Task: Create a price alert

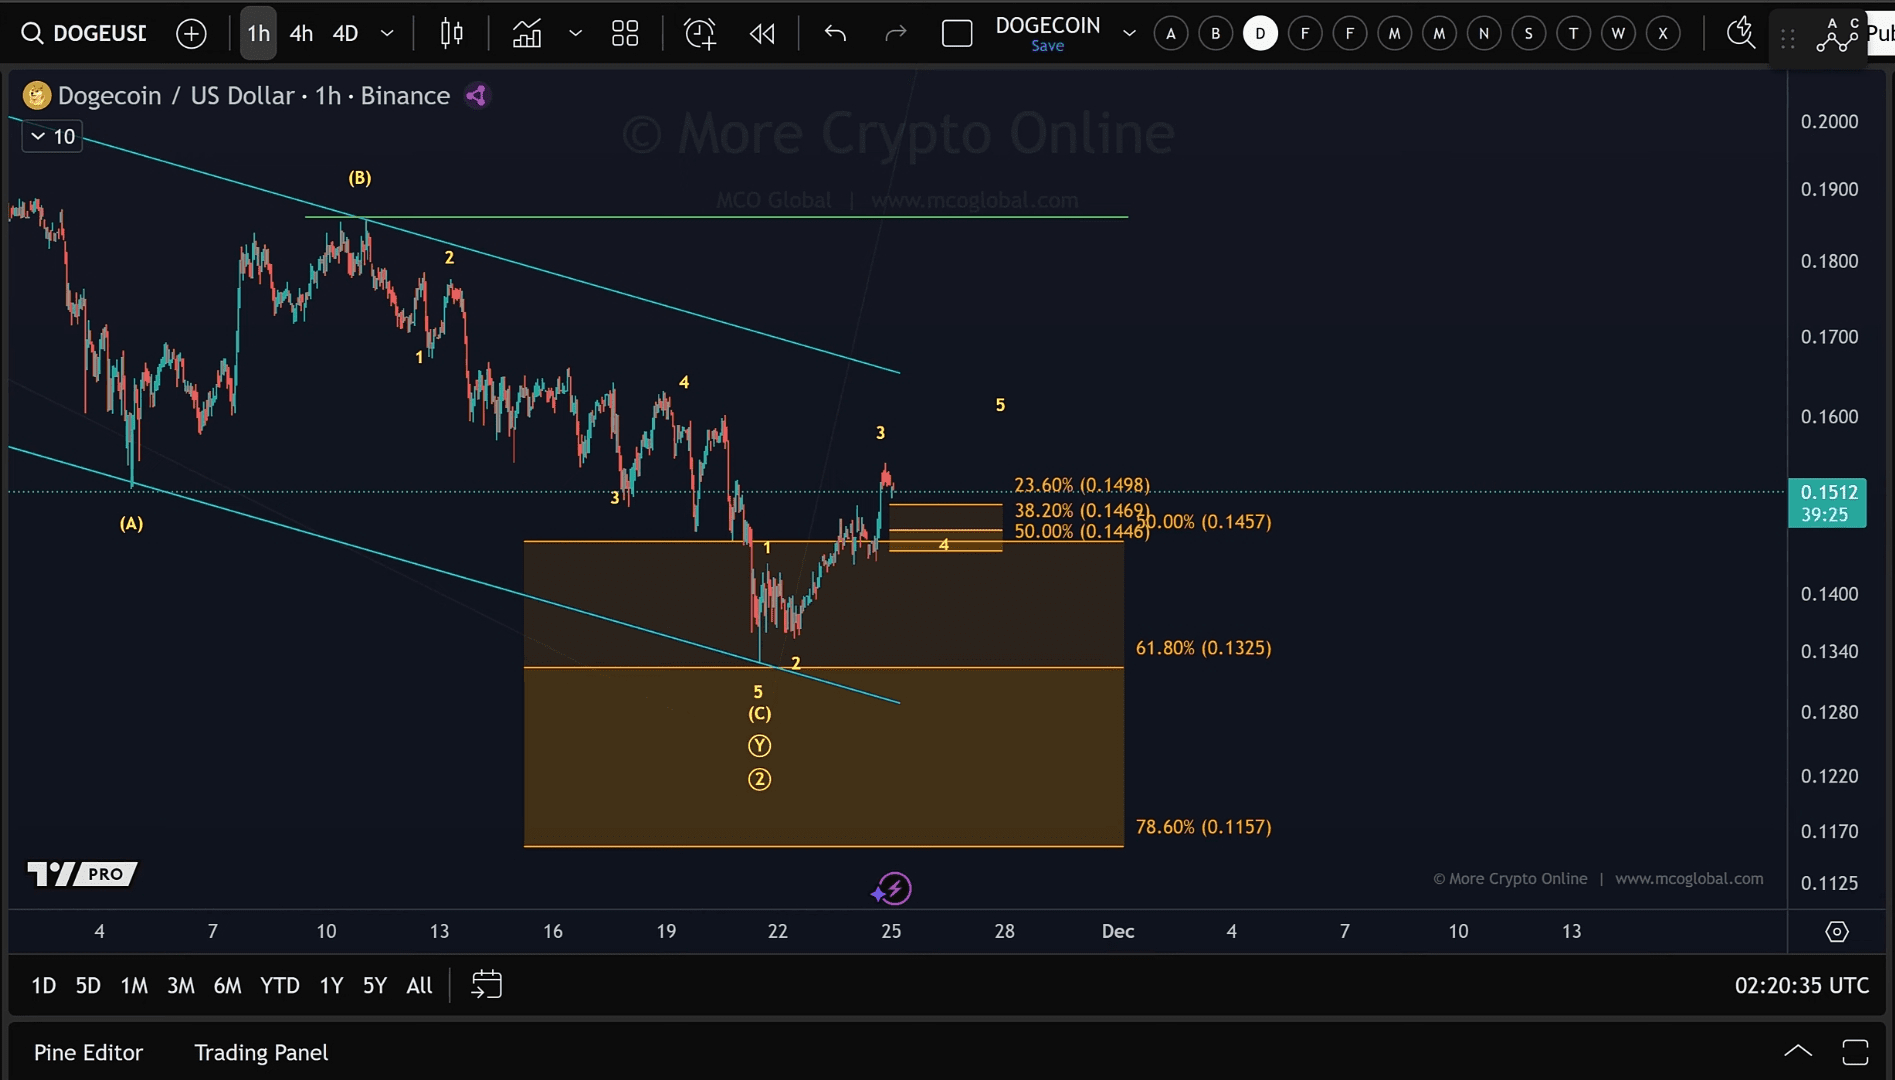Action: [x=700, y=34]
